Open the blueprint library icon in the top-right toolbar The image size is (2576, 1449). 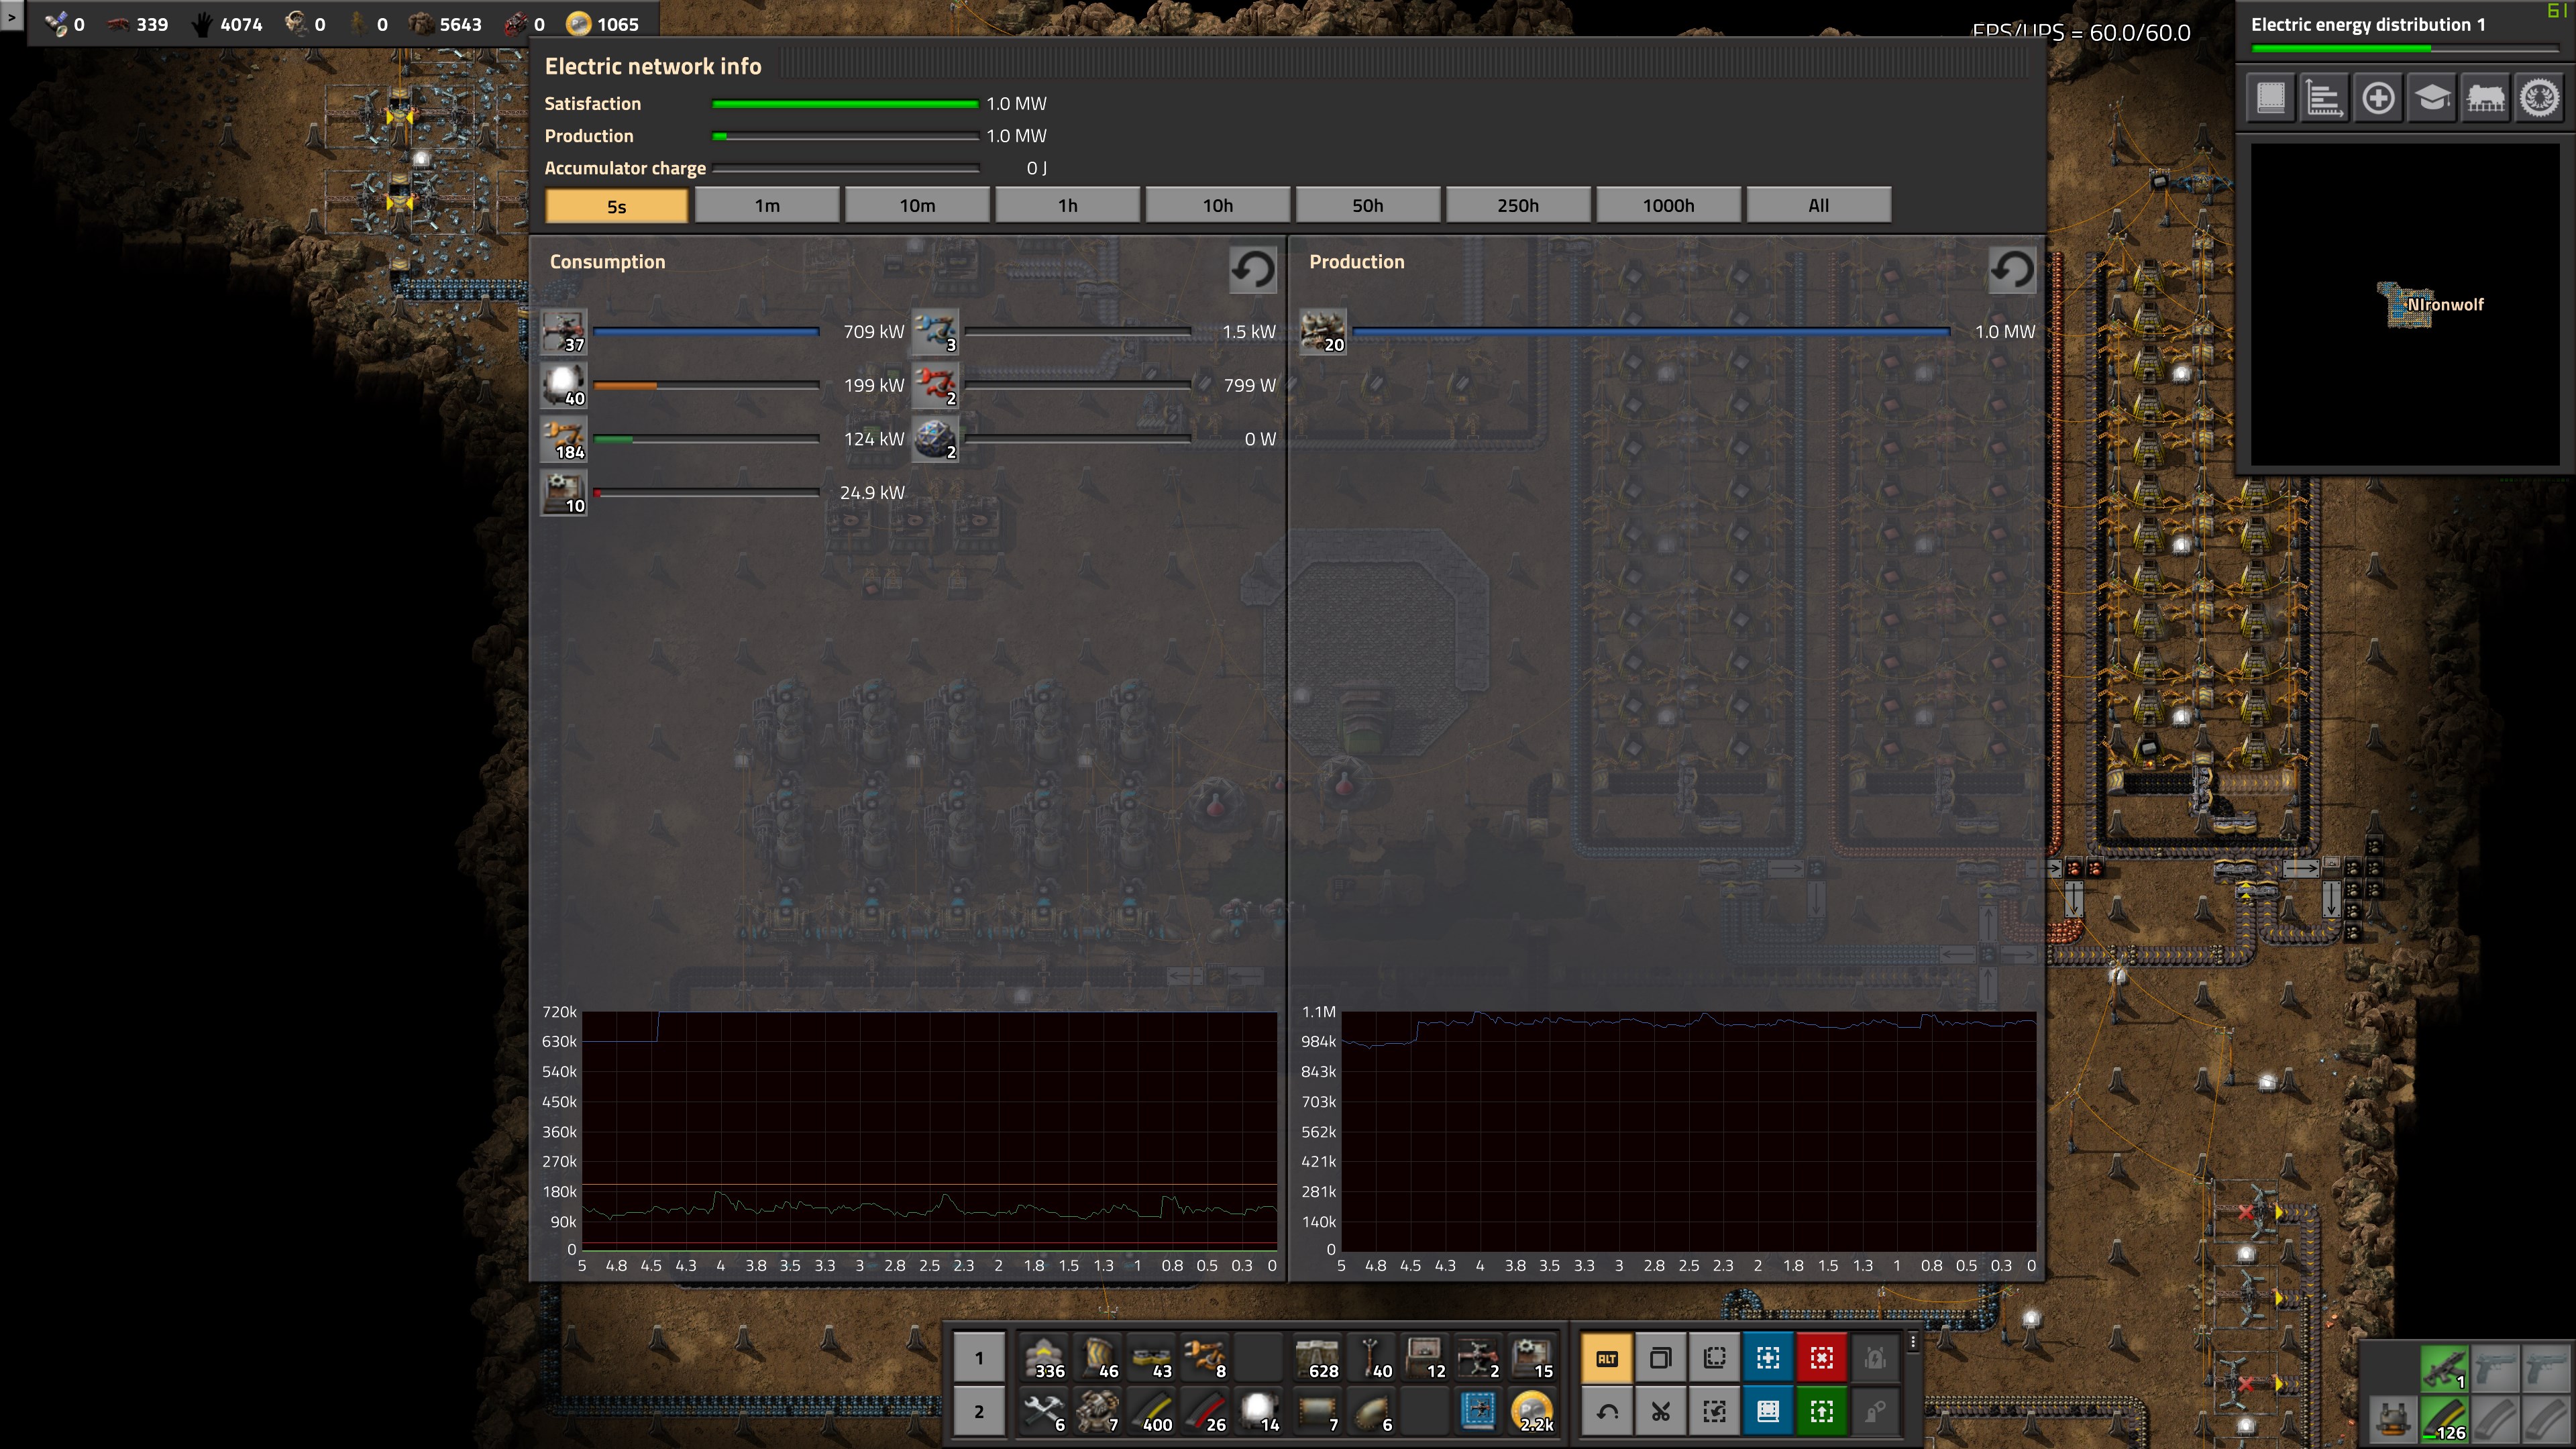click(2271, 98)
